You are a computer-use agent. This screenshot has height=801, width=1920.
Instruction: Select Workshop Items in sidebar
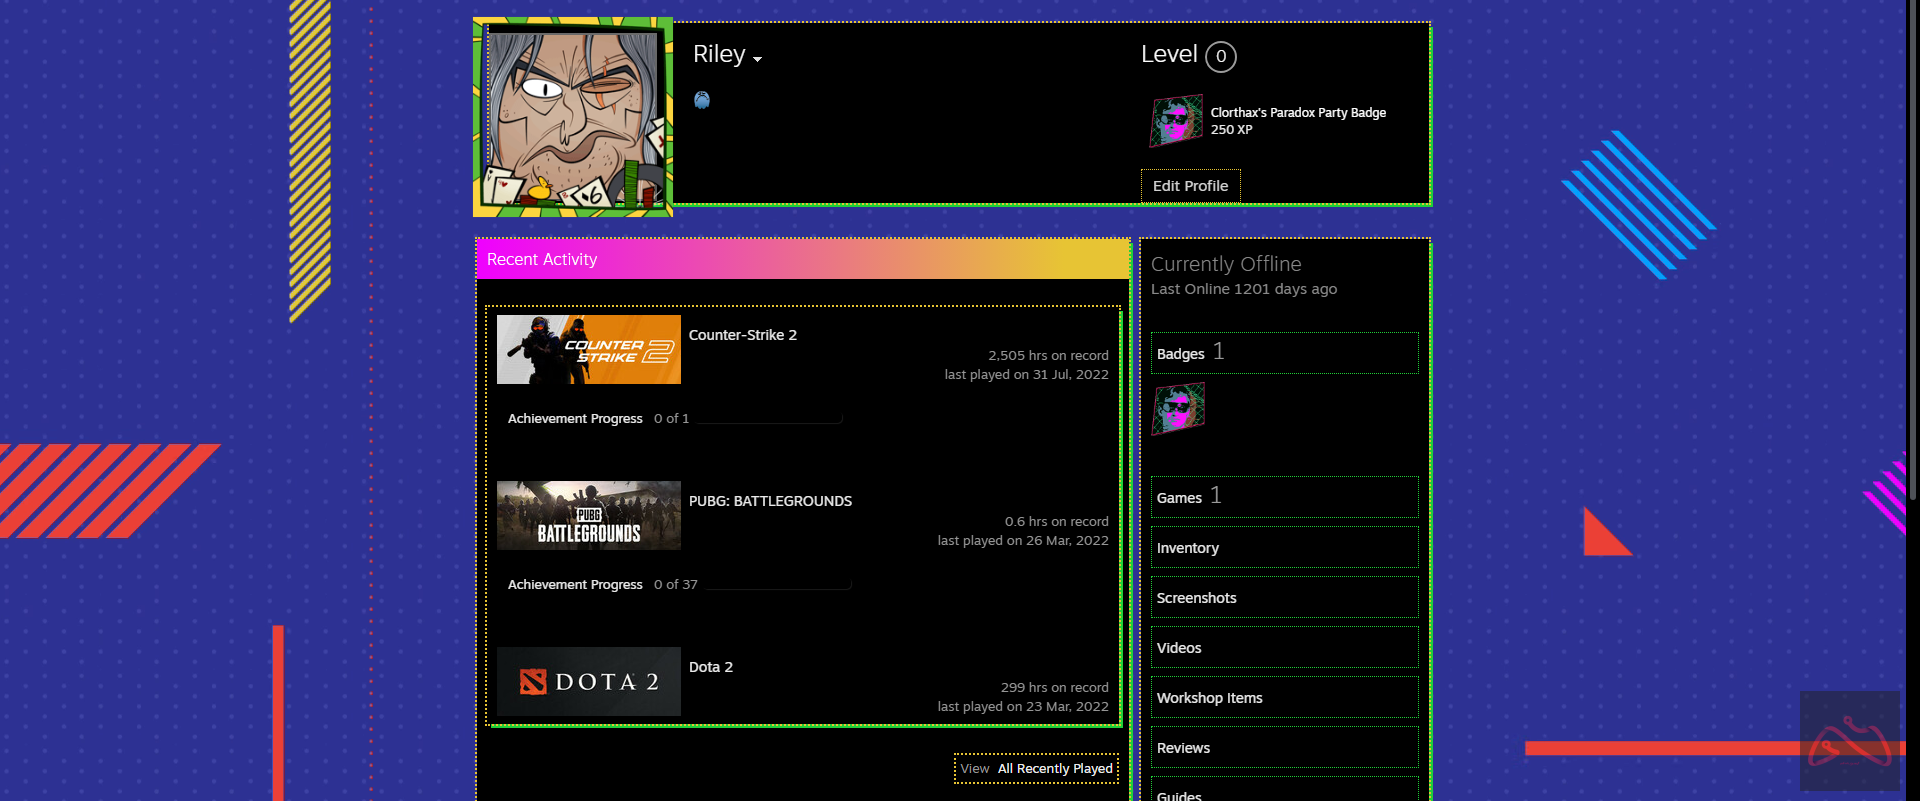[1210, 698]
